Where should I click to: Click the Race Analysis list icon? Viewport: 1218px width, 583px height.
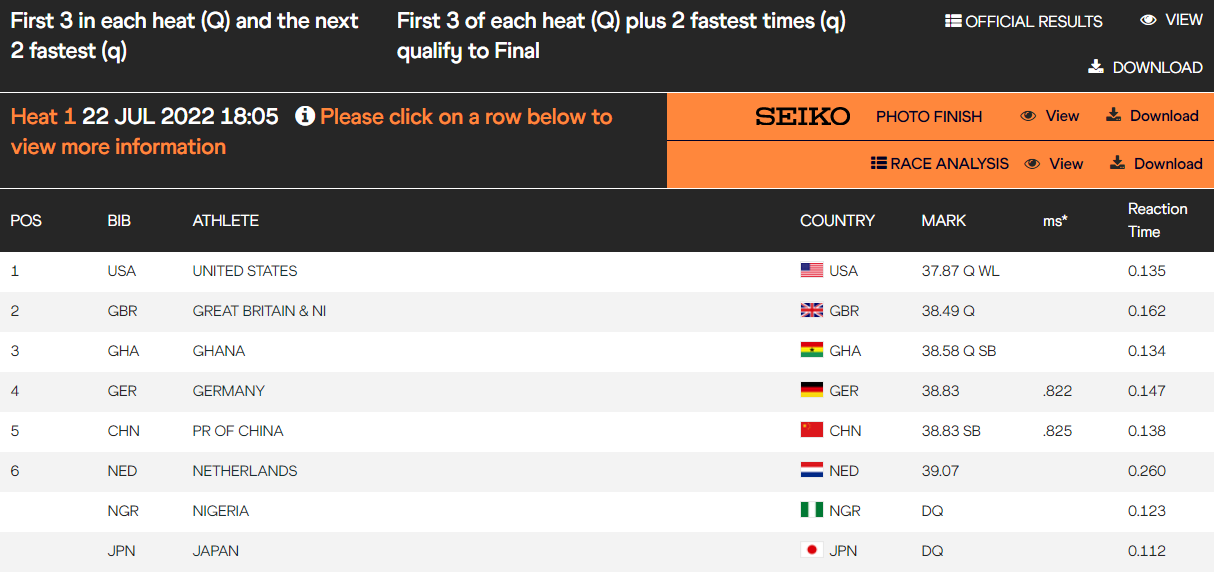click(879, 163)
